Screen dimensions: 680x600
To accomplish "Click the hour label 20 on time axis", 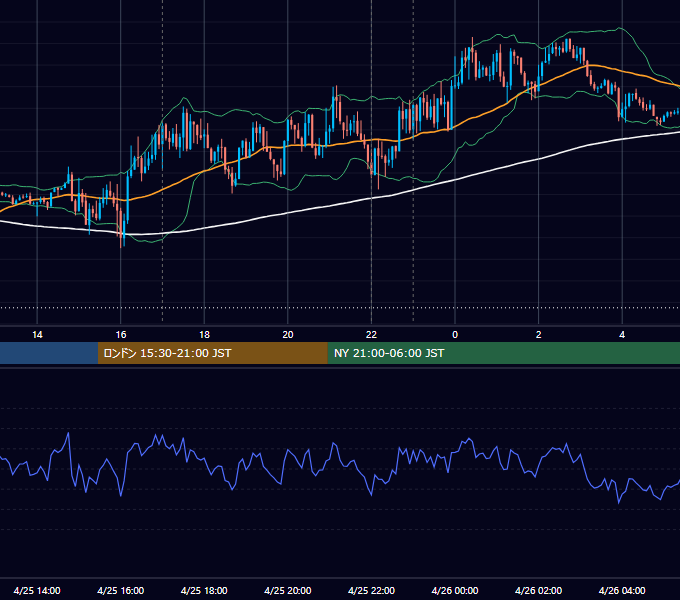I will pos(288,335).
